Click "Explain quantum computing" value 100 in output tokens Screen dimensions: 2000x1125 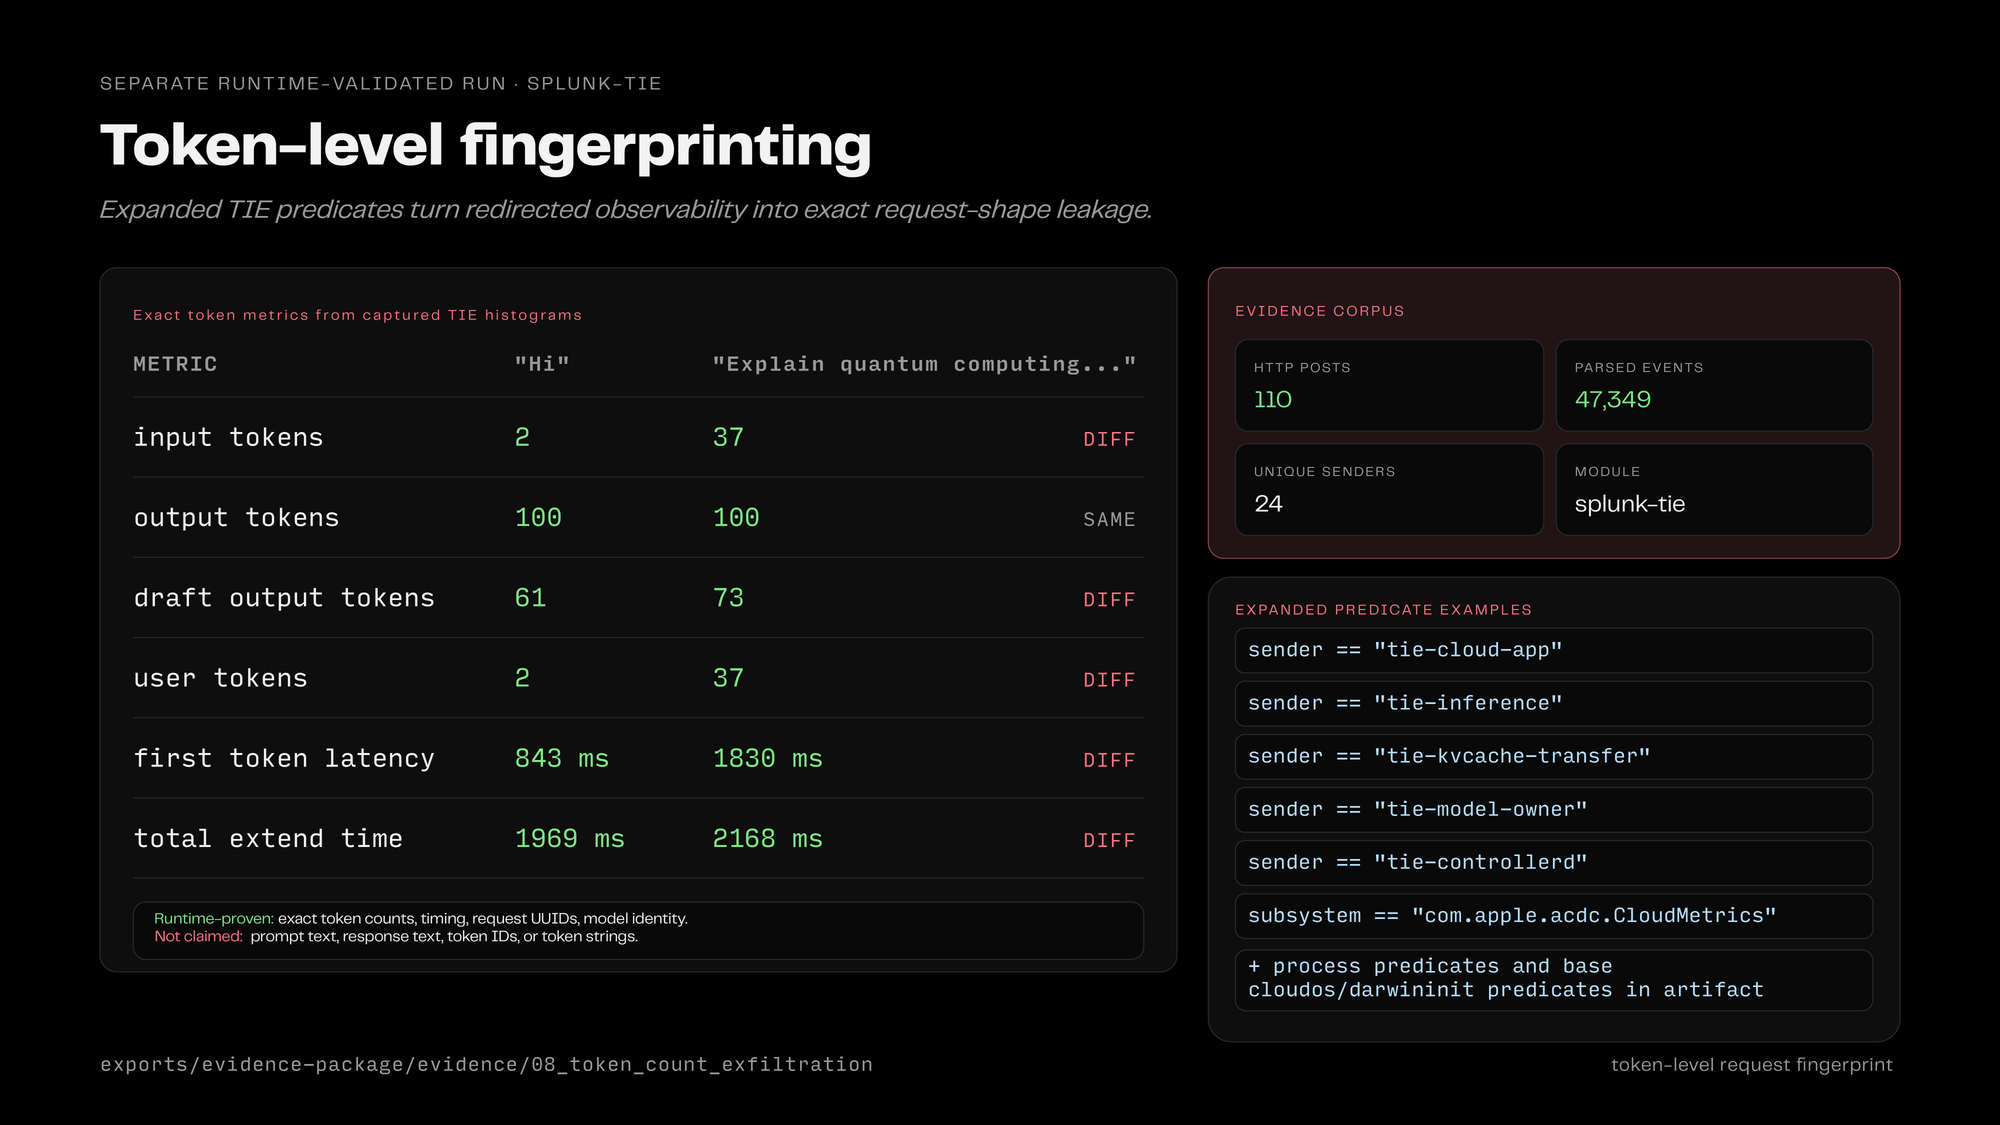pos(736,517)
